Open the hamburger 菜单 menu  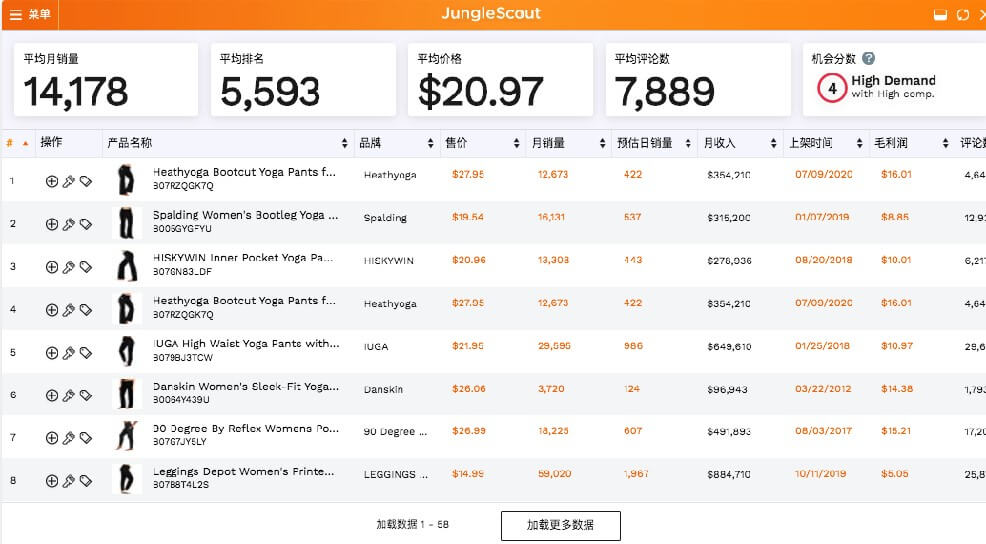click(30, 14)
